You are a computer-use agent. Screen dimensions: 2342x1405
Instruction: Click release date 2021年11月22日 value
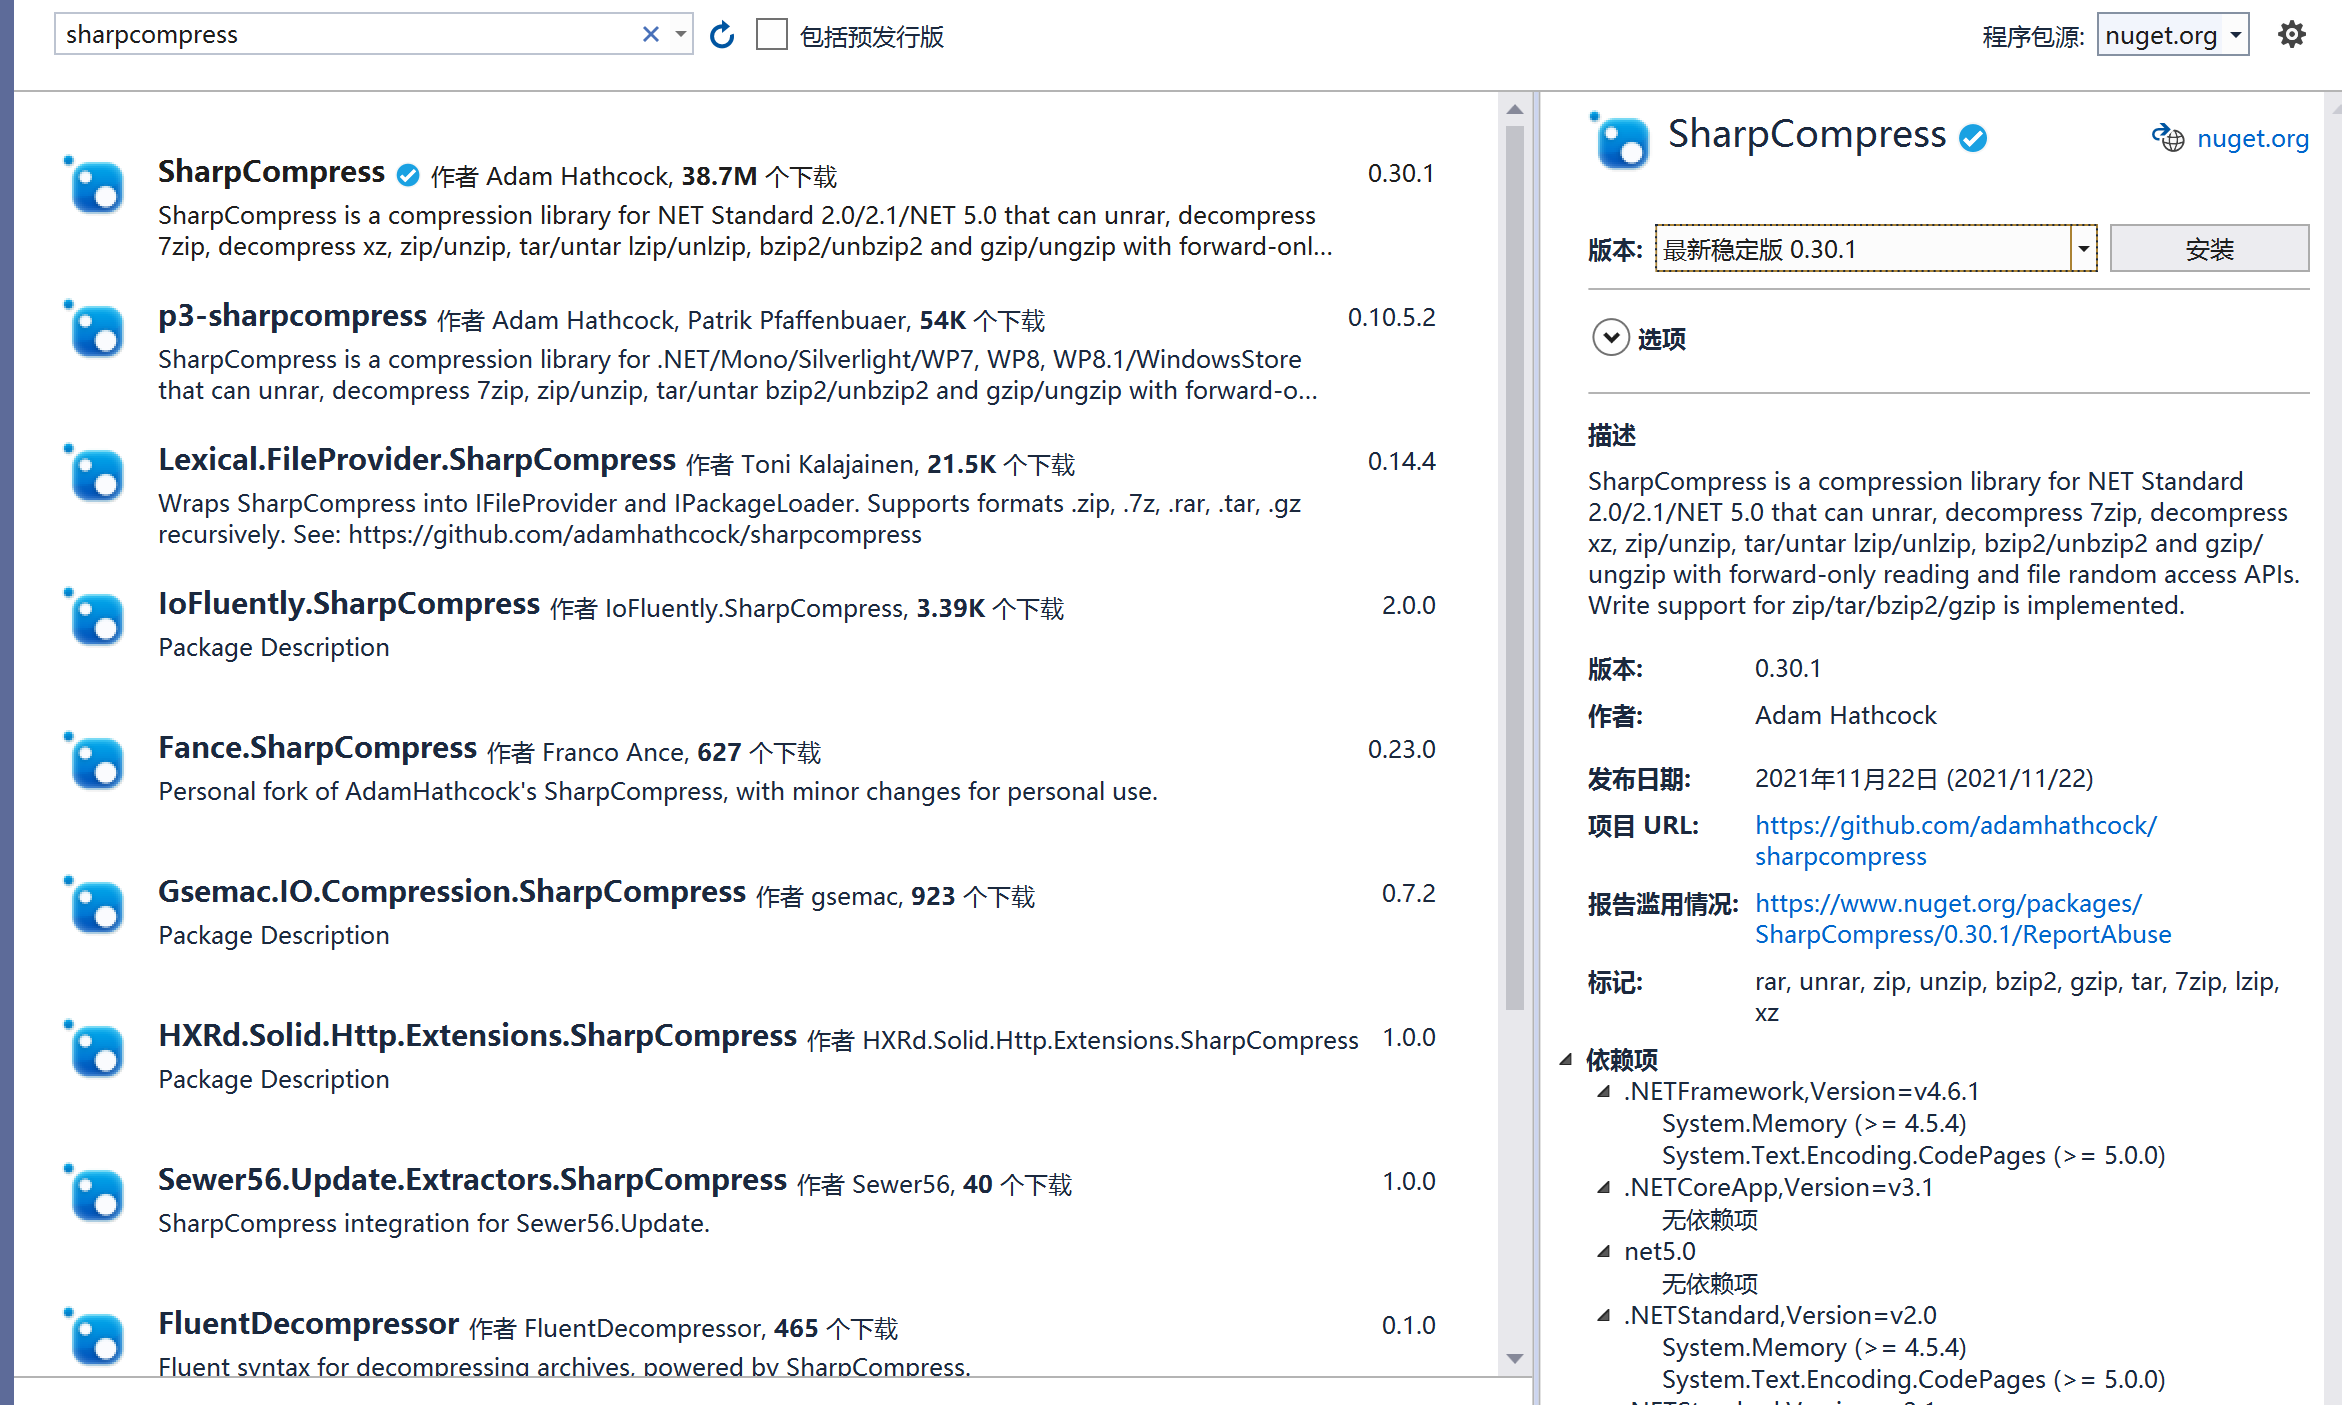[x=1923, y=778]
